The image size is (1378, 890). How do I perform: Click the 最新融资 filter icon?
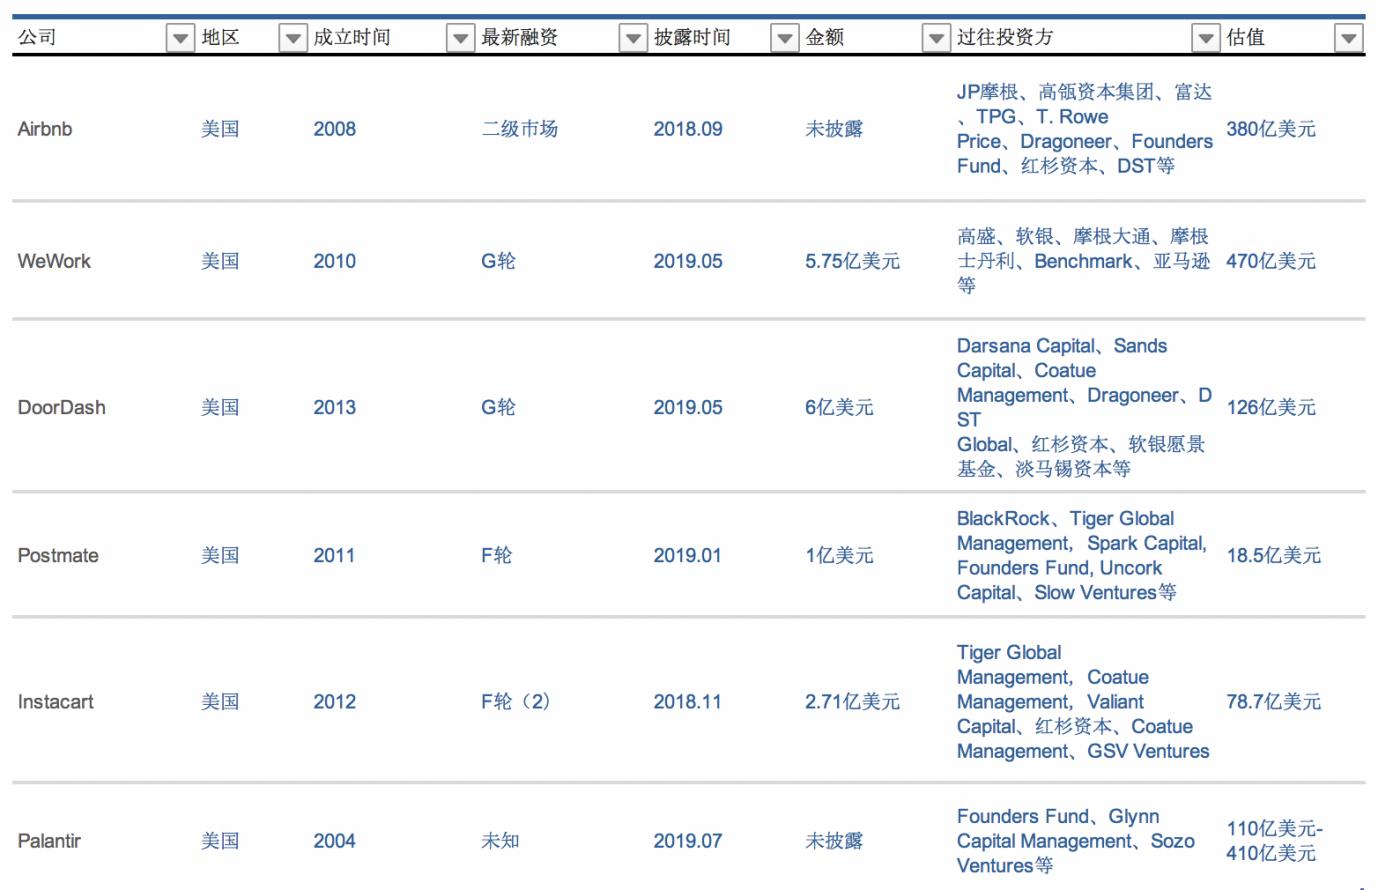click(632, 37)
